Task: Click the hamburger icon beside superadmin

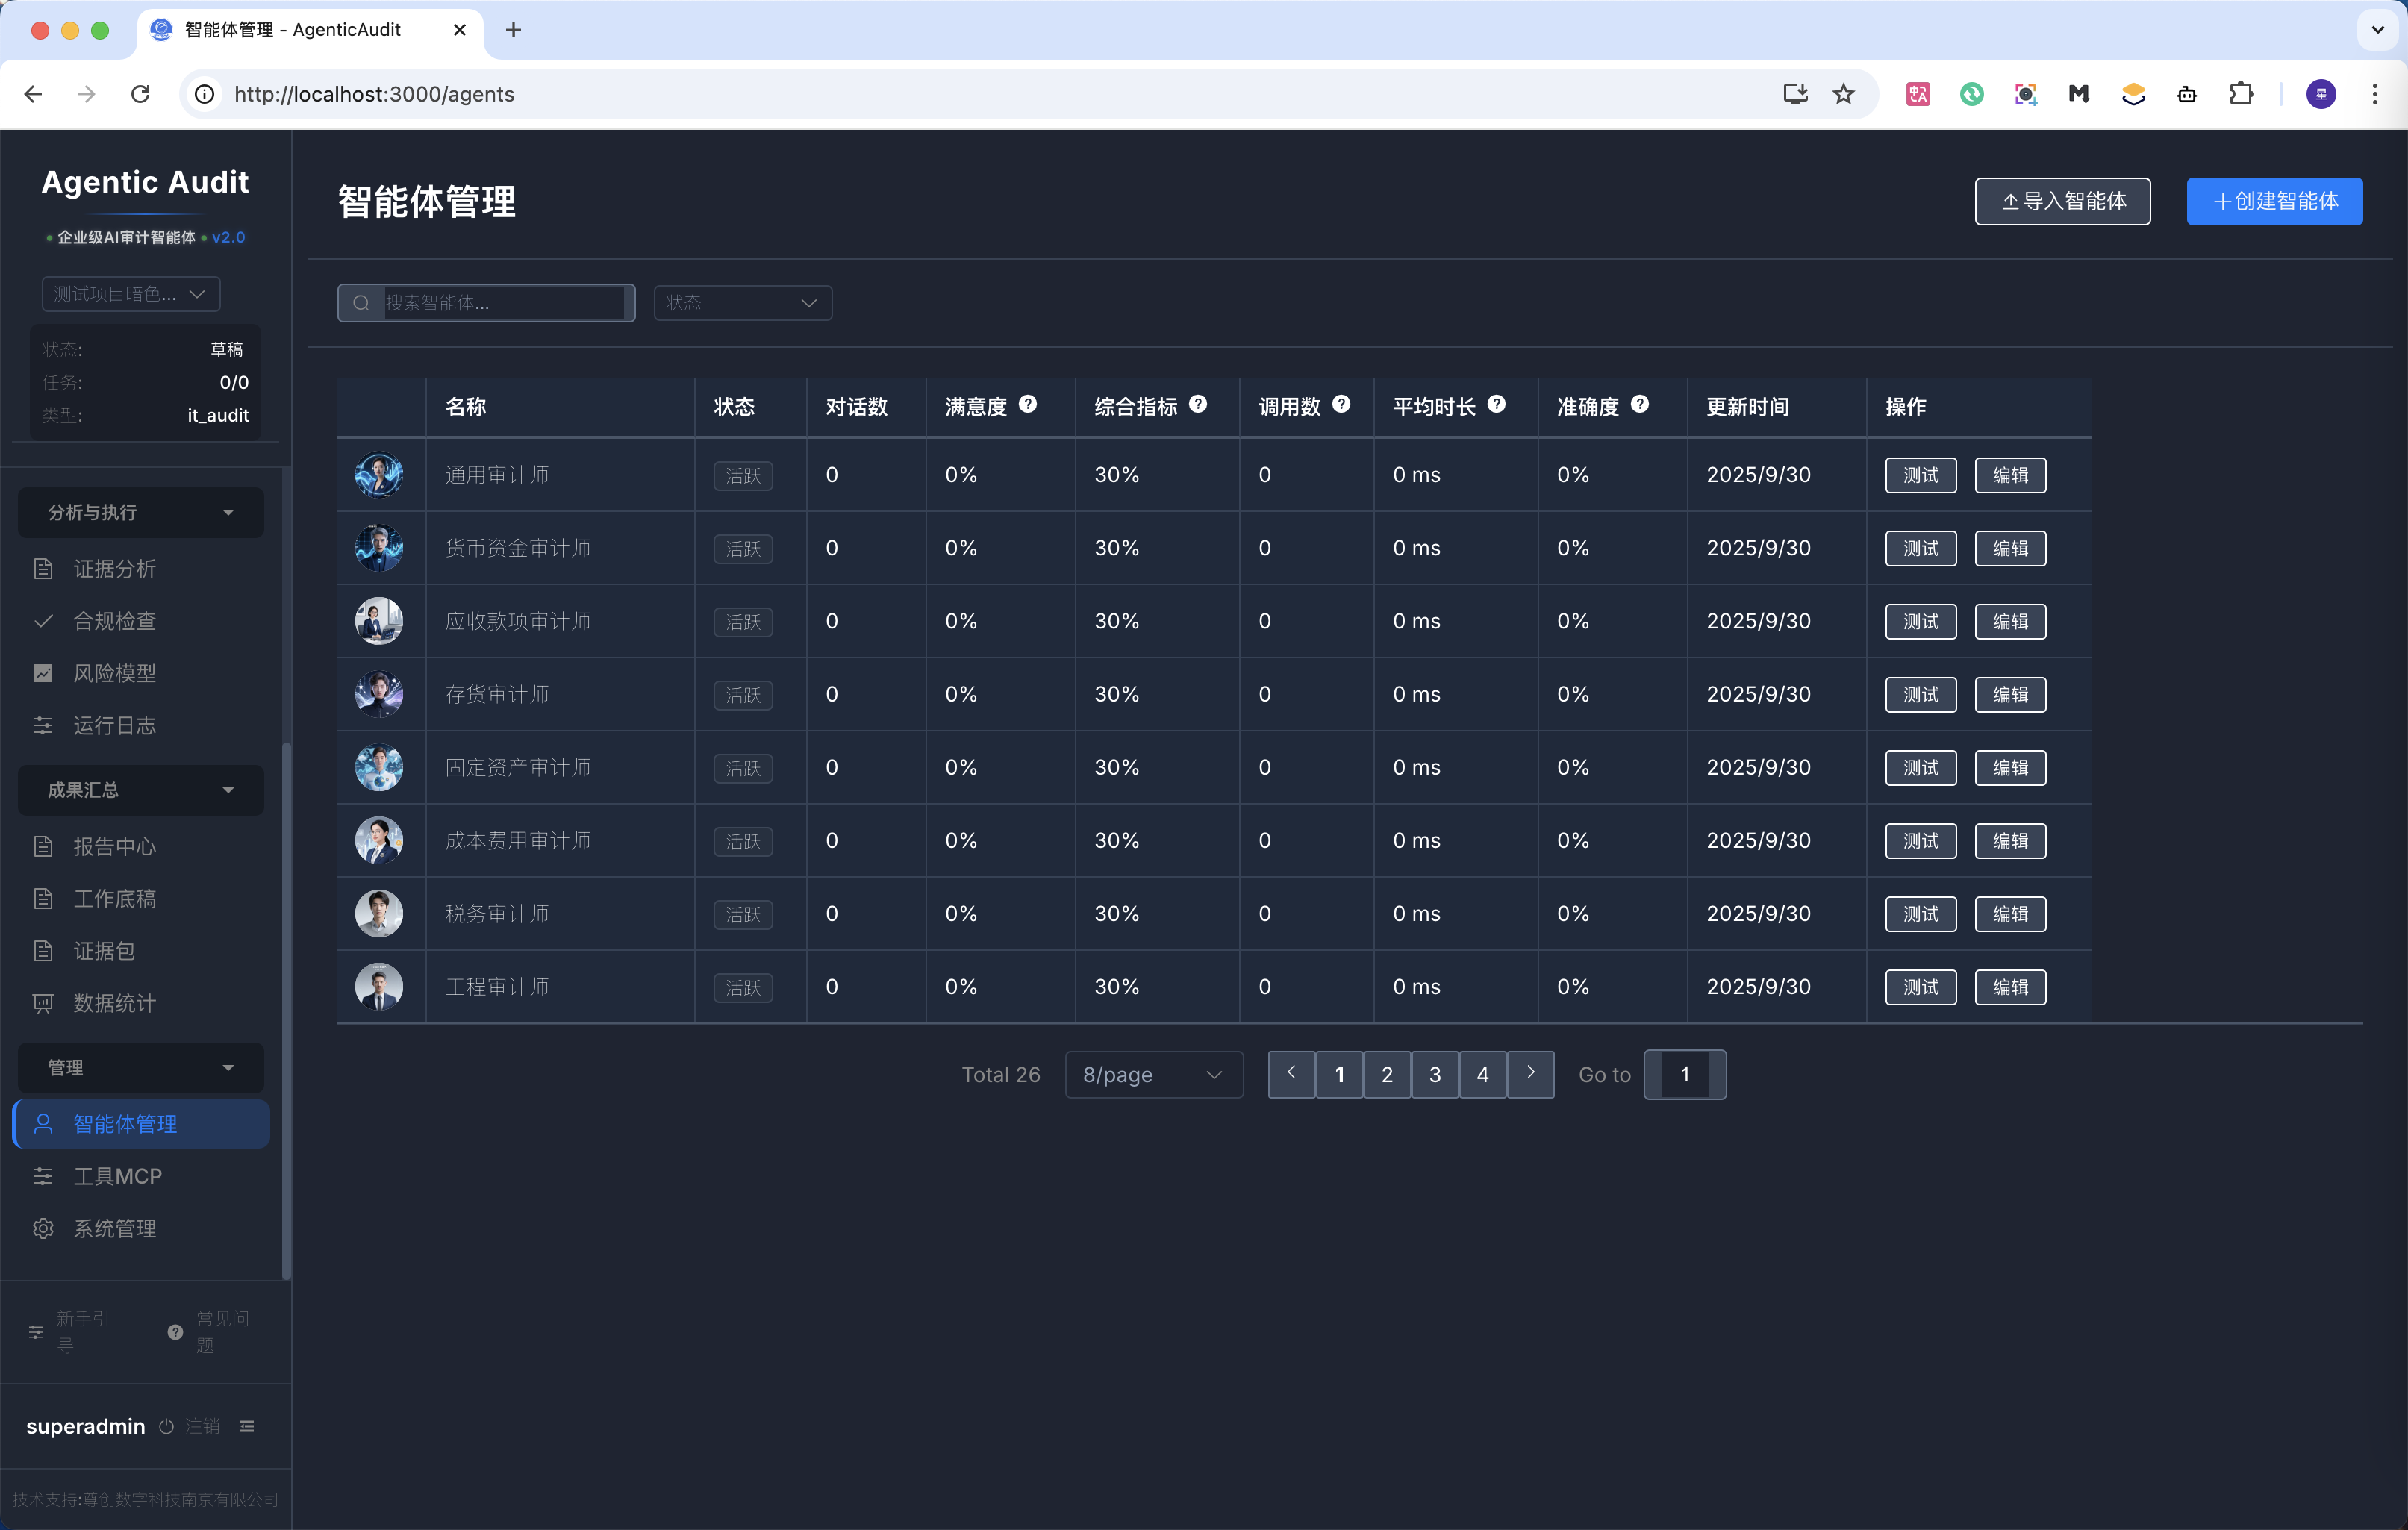Action: pyautogui.click(x=247, y=1426)
